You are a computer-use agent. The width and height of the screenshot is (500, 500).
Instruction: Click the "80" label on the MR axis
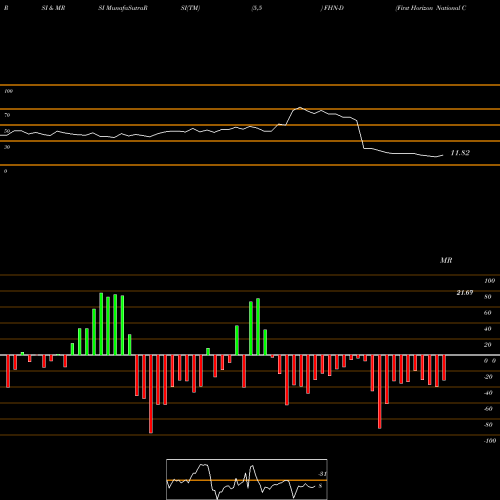[x=487, y=297]
